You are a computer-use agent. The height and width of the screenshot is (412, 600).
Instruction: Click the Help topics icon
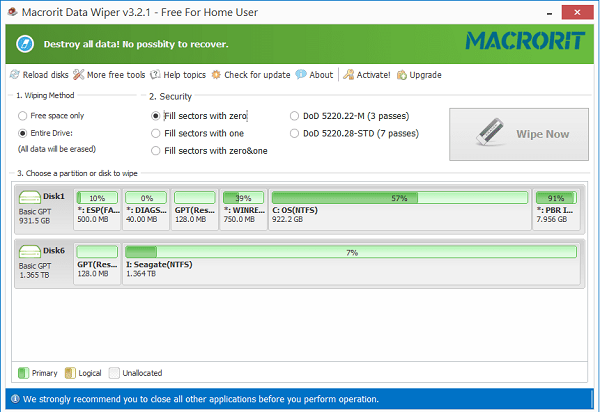click(x=155, y=75)
